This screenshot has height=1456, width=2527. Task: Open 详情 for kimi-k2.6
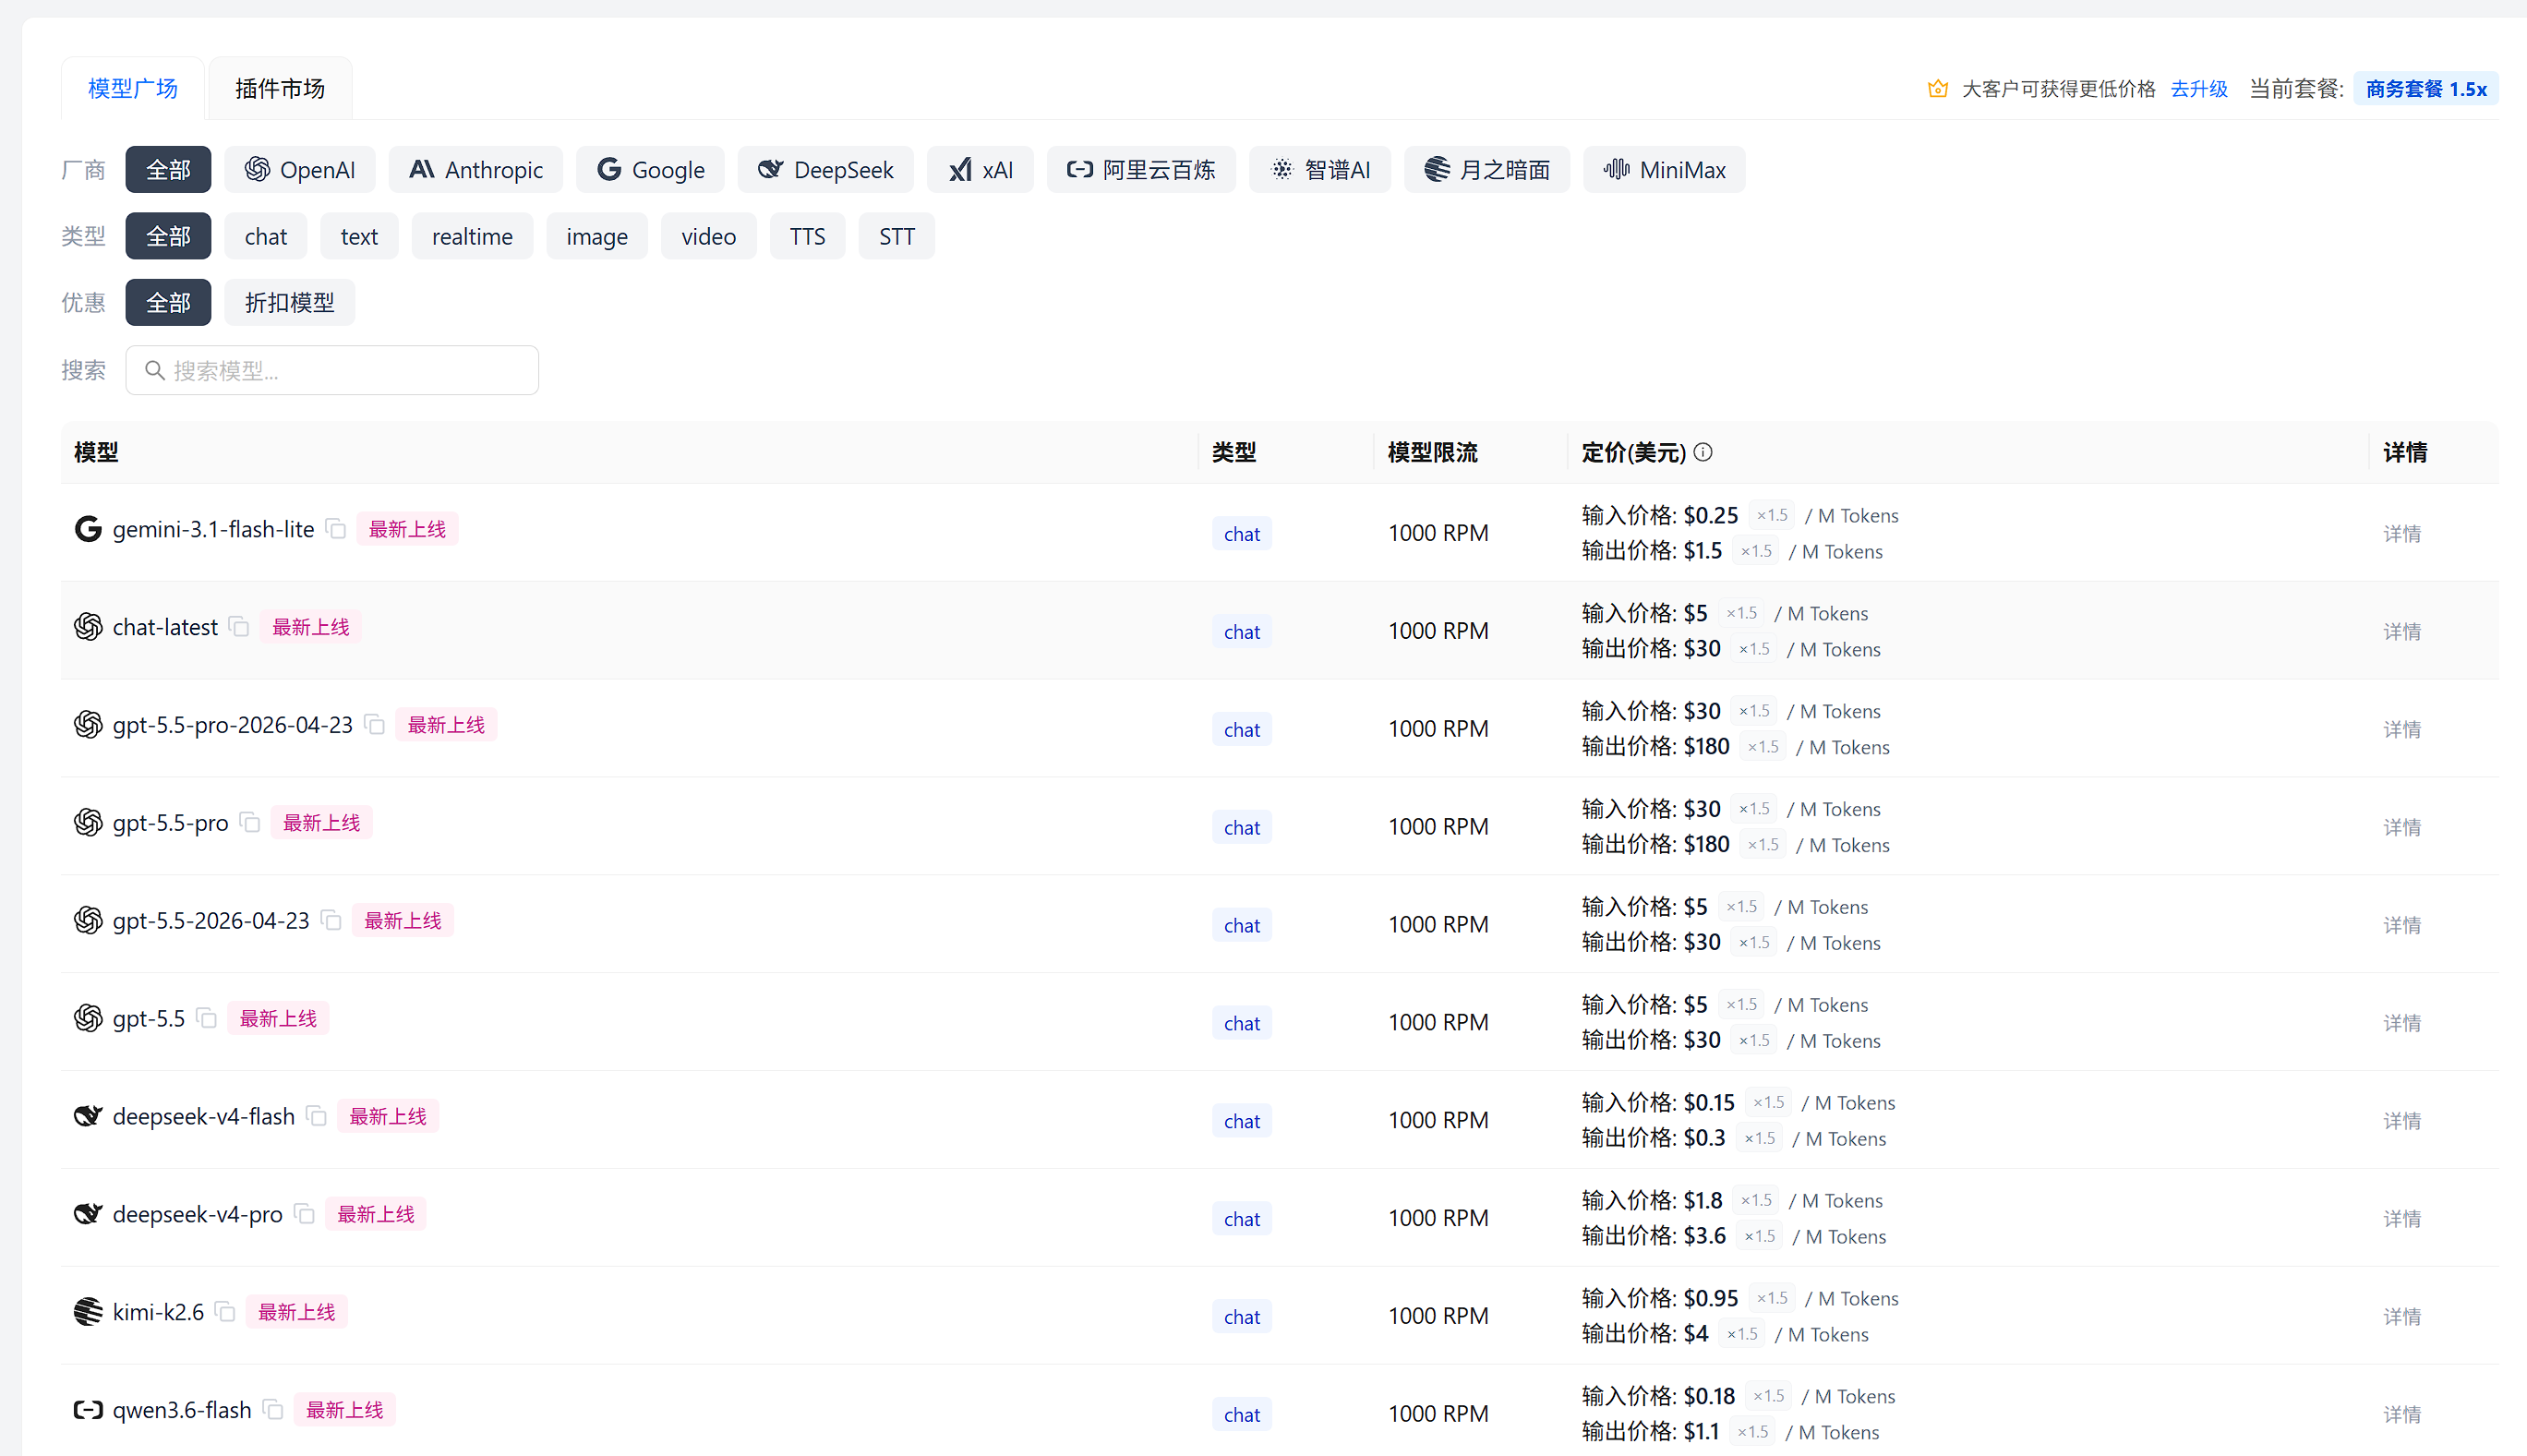click(x=2402, y=1317)
